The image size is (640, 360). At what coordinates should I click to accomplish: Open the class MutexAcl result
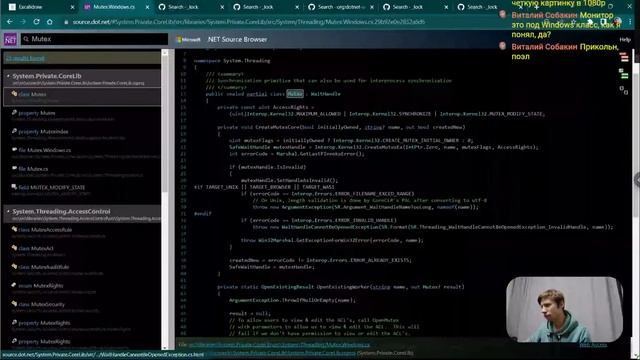82,251
